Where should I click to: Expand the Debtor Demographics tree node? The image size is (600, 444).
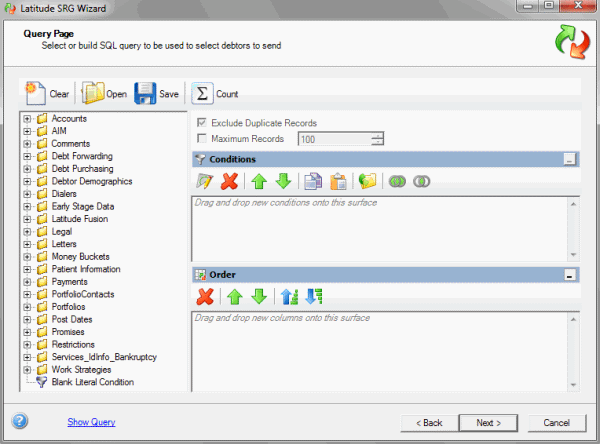pos(27,181)
